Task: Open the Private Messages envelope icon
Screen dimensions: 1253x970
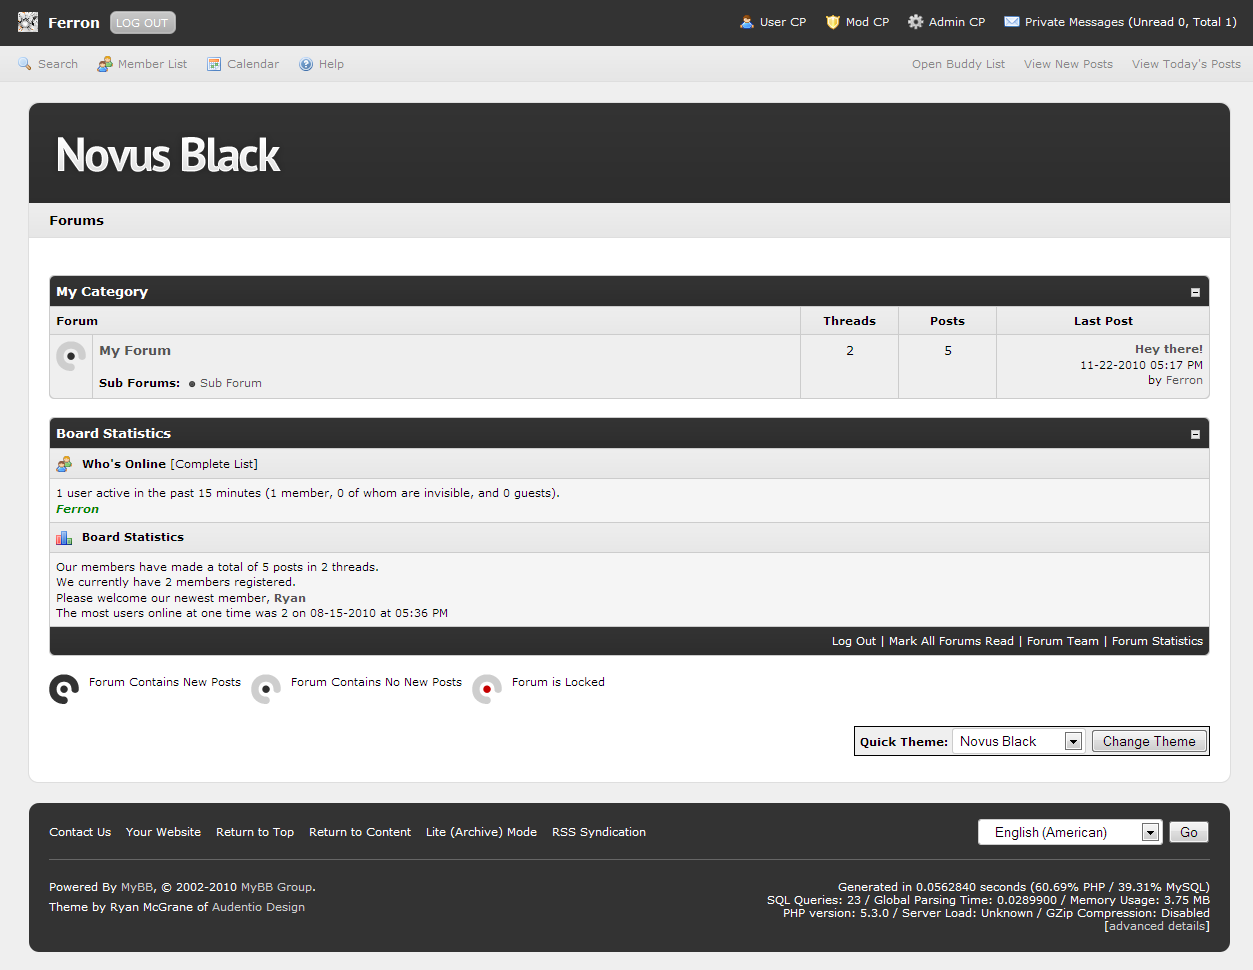Action: coord(1011,22)
